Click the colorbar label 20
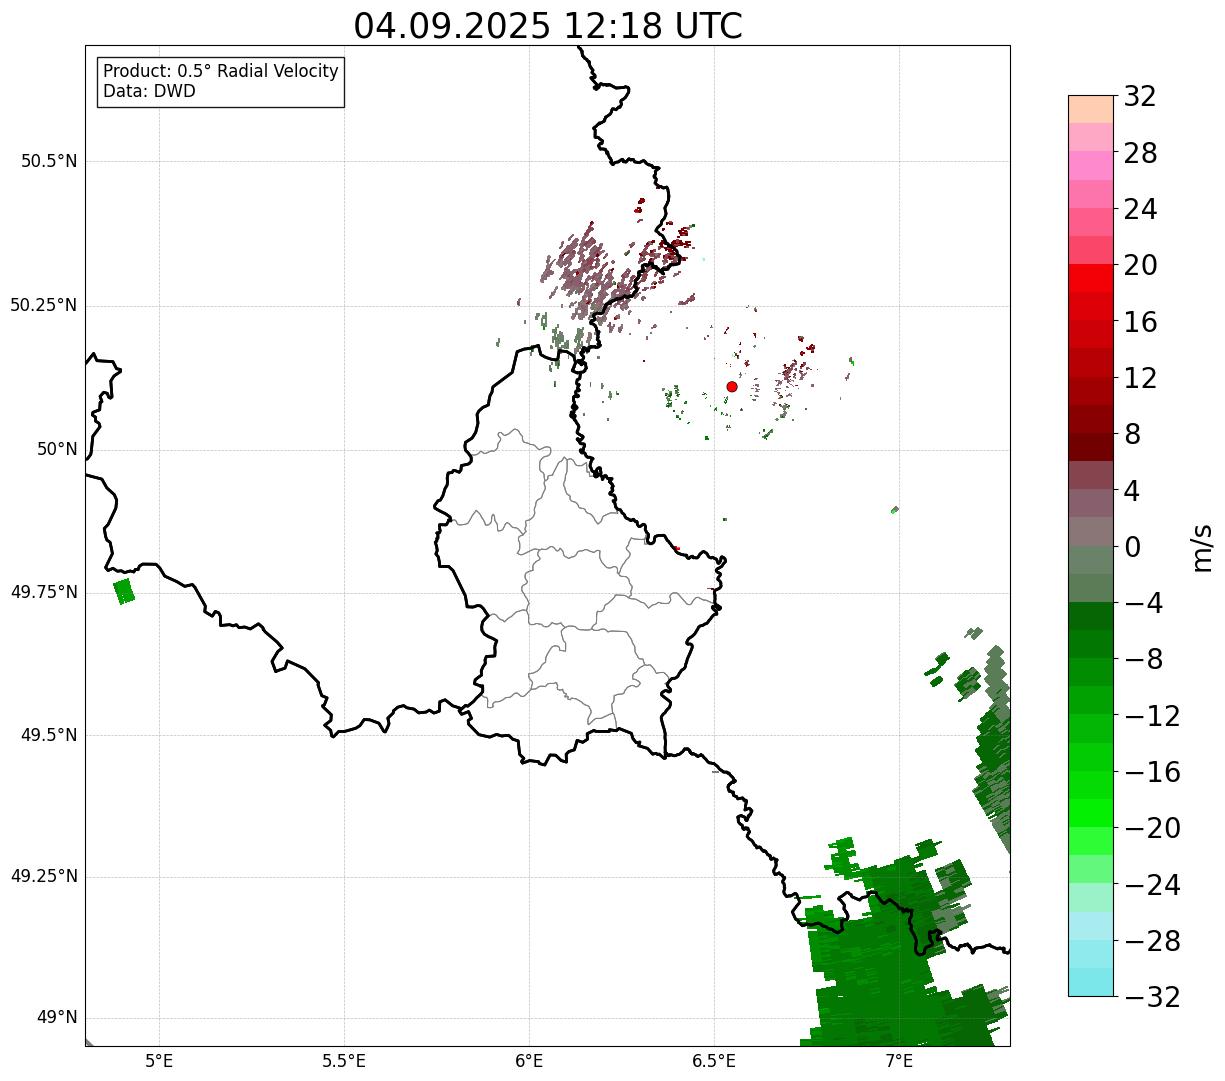This screenshot has height=1081, width=1225. (x=1140, y=266)
